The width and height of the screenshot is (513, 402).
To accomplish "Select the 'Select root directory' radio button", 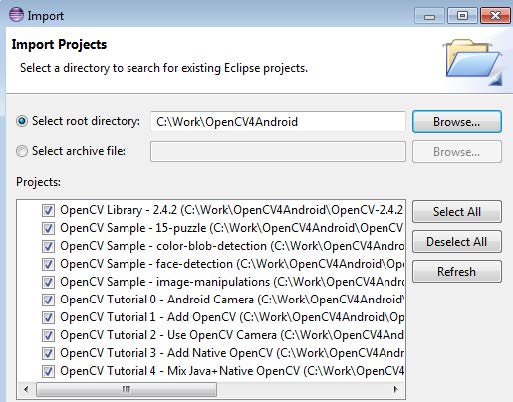I will pos(22,121).
